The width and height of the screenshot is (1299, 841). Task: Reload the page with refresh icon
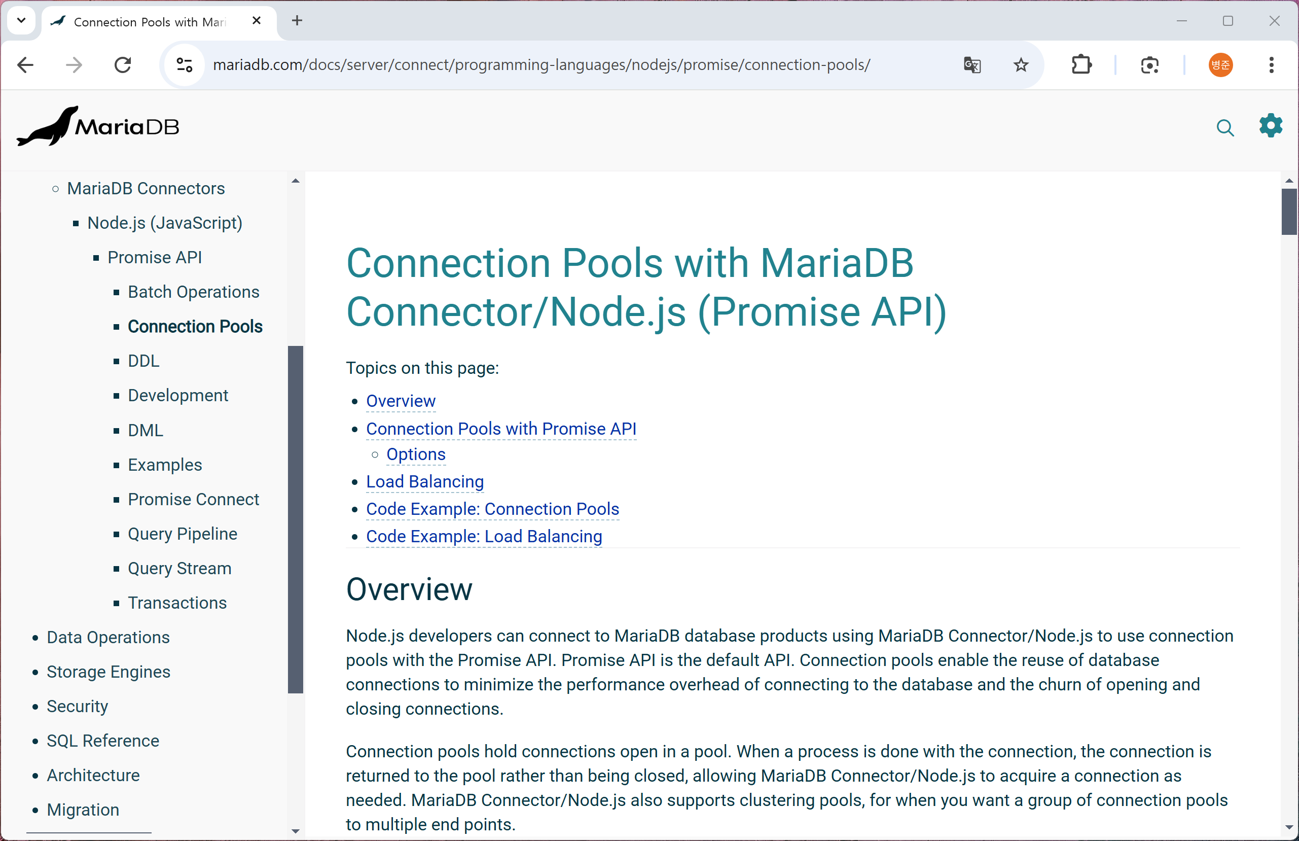tap(123, 65)
